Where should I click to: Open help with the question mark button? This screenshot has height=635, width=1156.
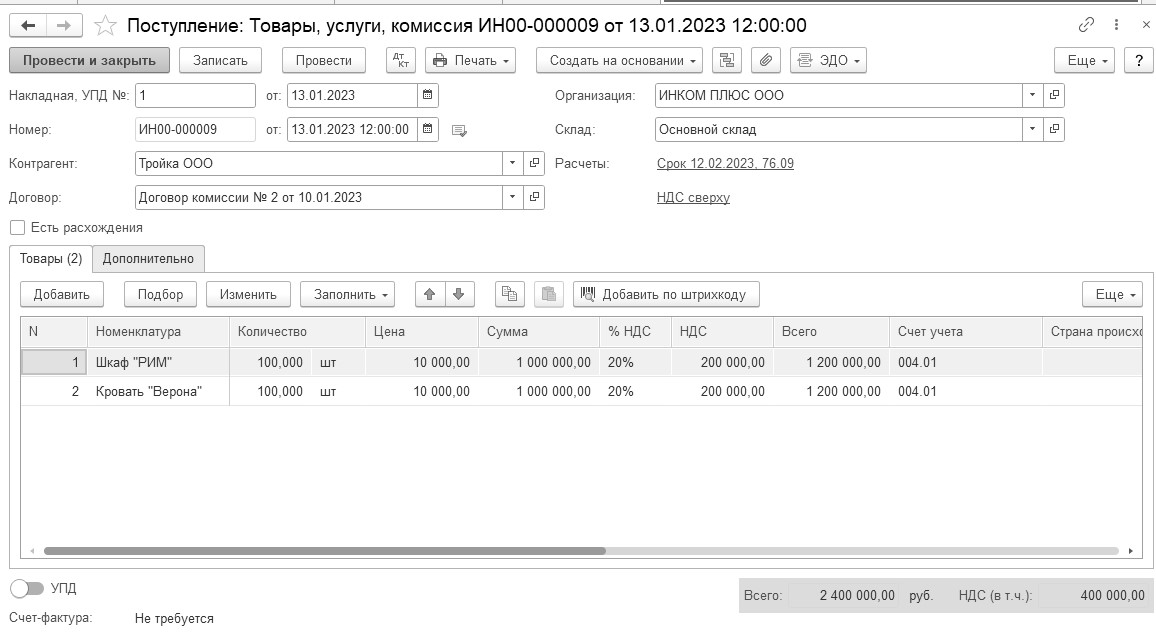(1138, 60)
